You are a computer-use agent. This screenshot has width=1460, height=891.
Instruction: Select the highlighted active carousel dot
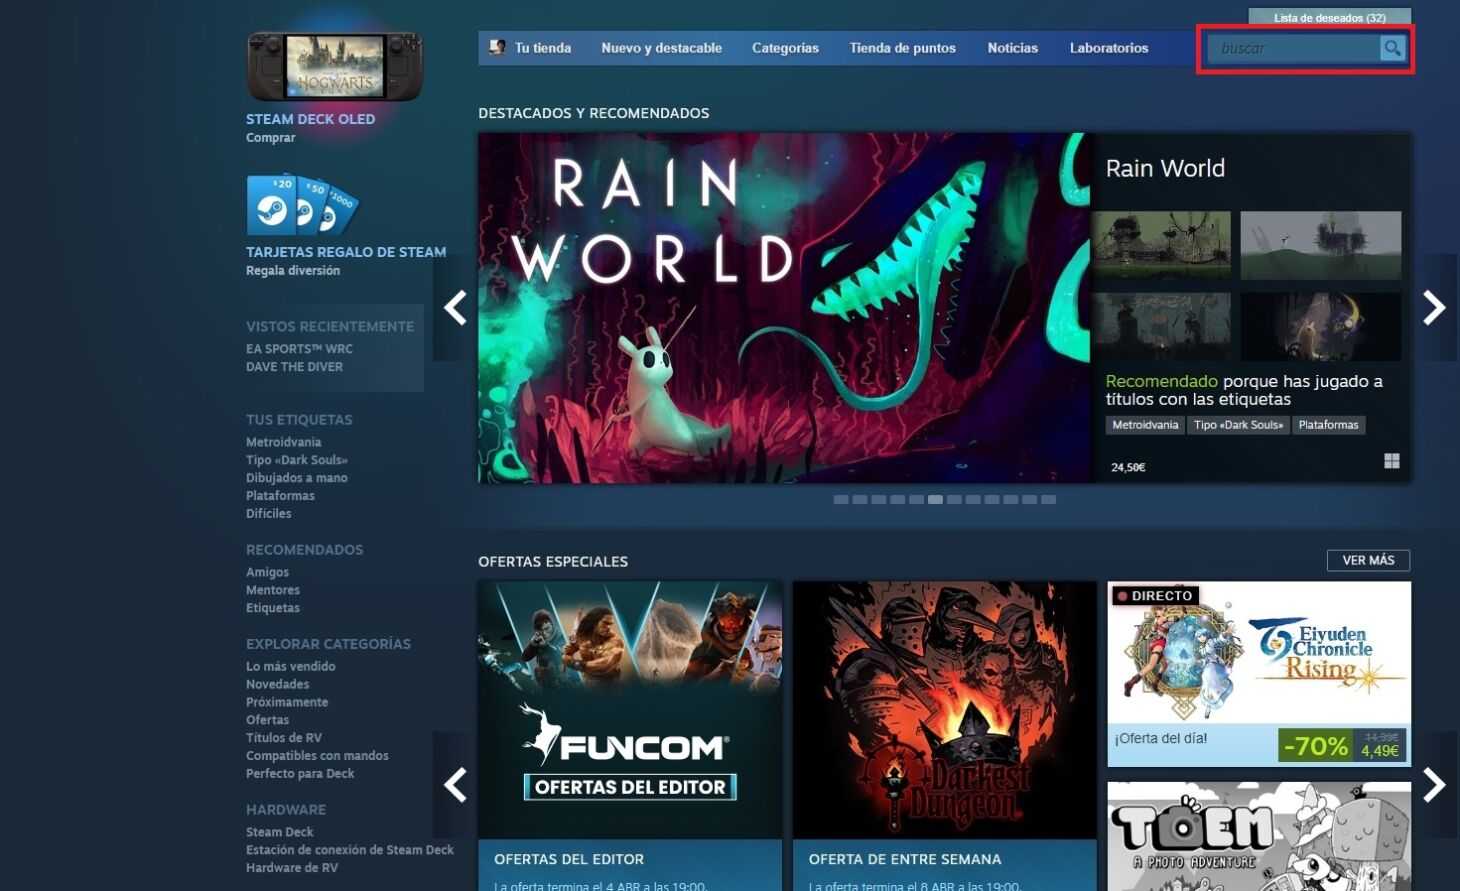[x=935, y=499]
